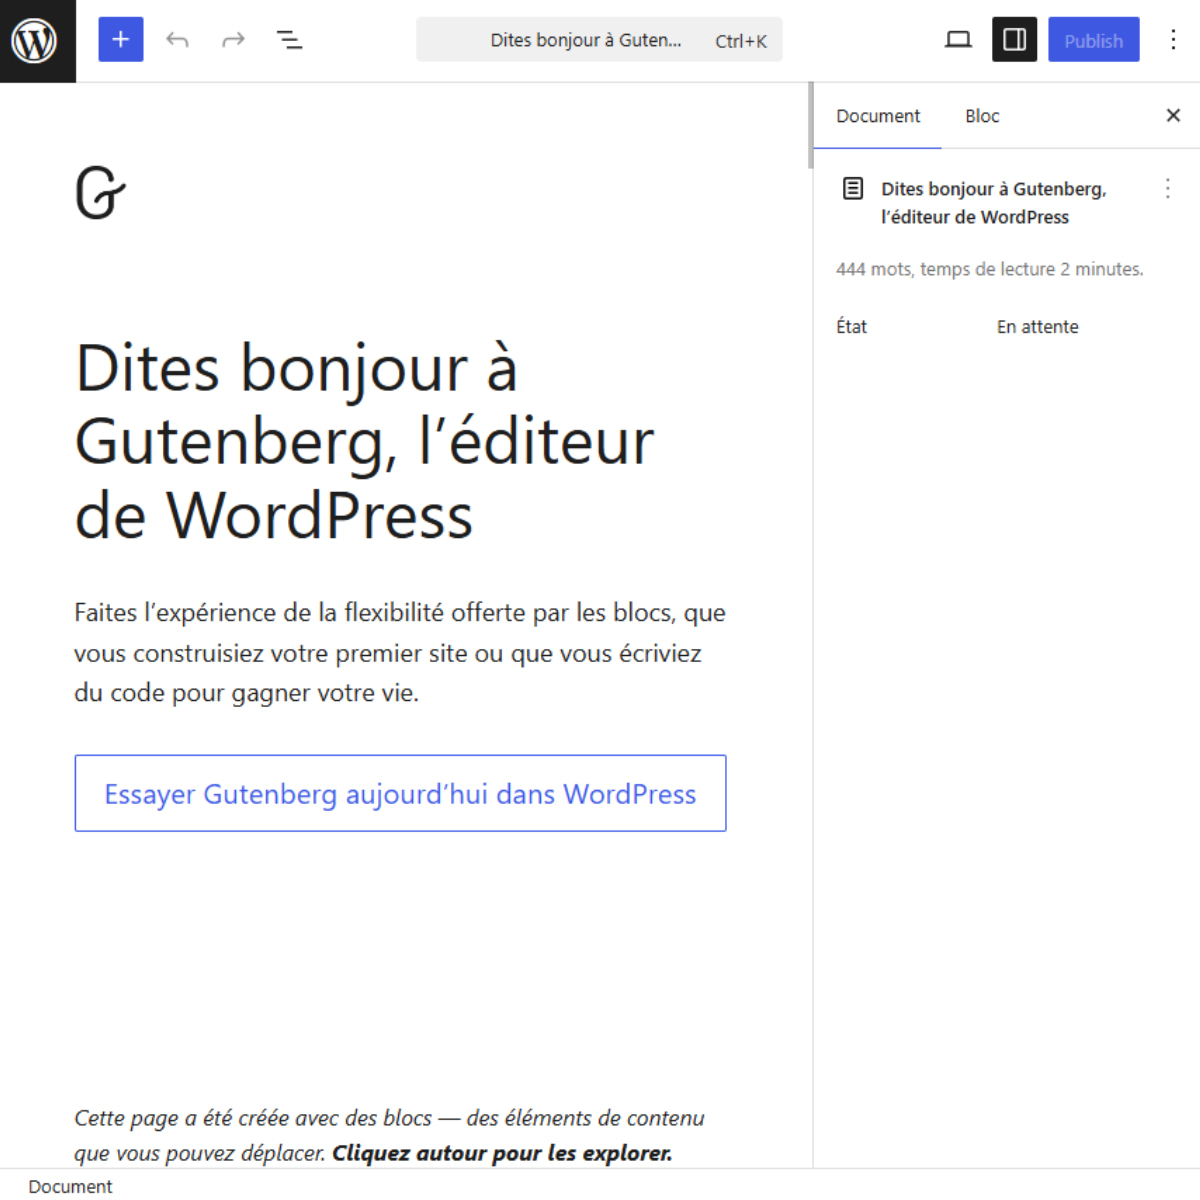The width and height of the screenshot is (1200, 1200).
Task: Click the Essayer Gutenberg aujourd'hui dans WordPress button
Action: [x=400, y=793]
